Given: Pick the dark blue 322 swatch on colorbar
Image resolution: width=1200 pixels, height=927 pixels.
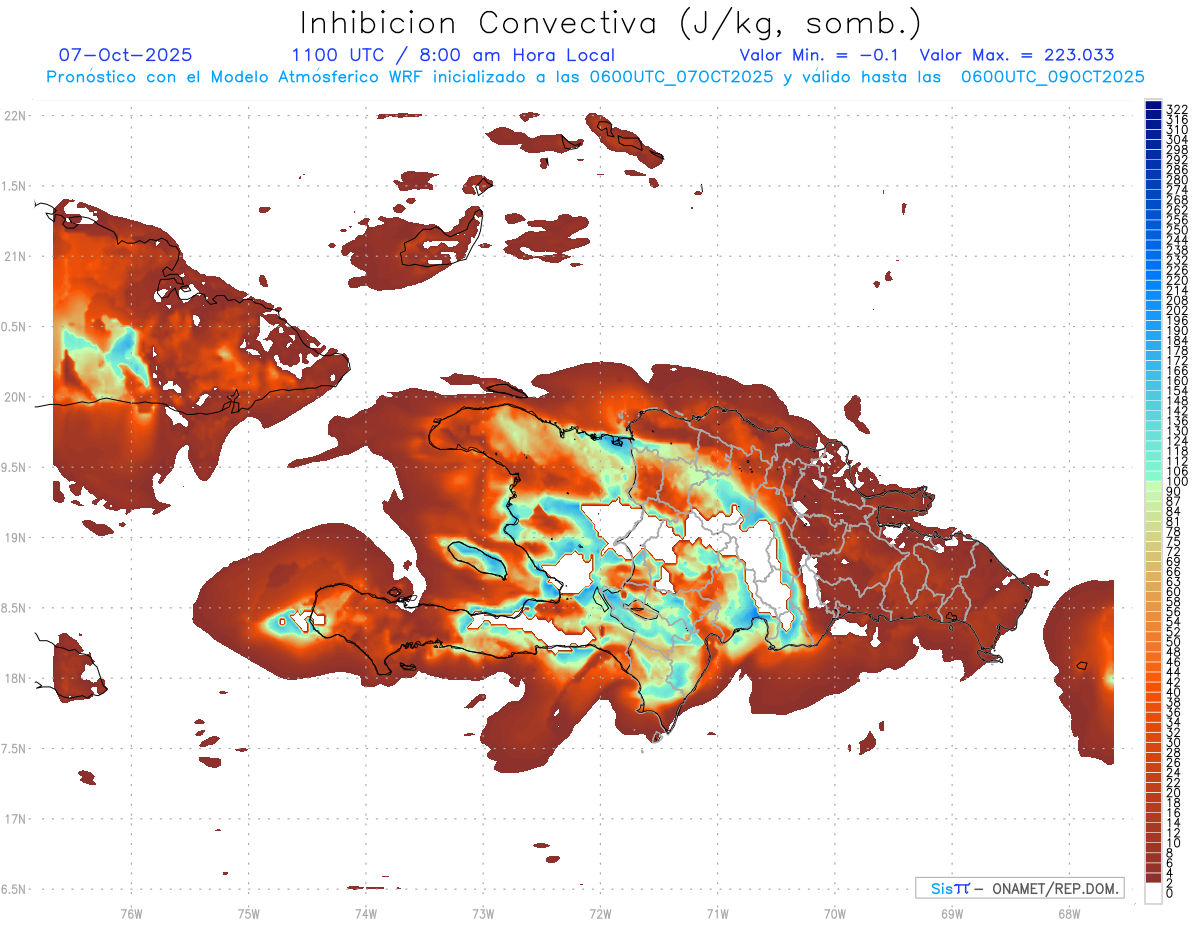Looking at the screenshot, I should [1154, 107].
